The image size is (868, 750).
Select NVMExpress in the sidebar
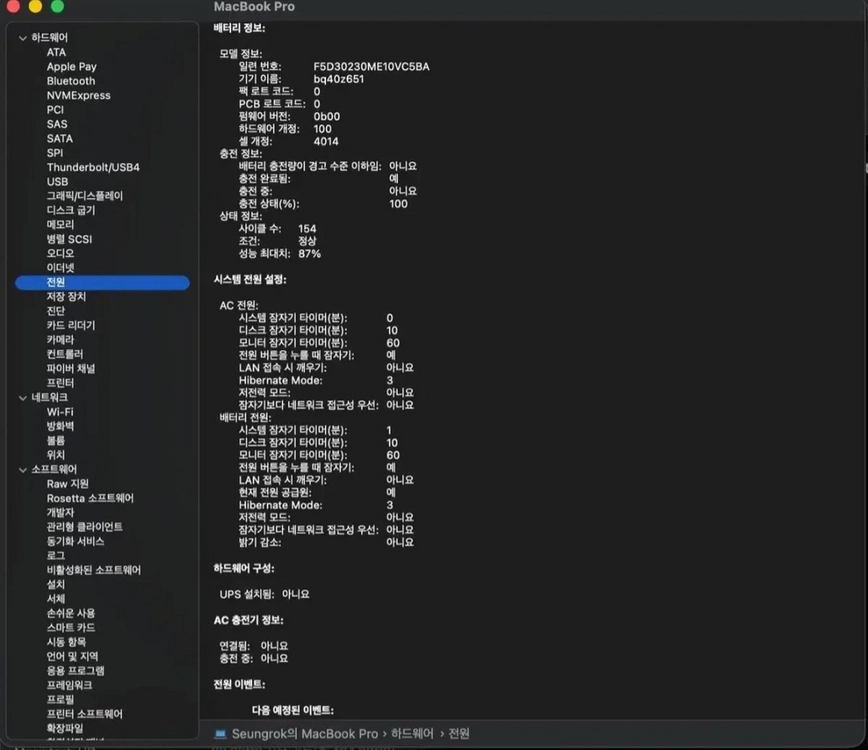[79, 95]
